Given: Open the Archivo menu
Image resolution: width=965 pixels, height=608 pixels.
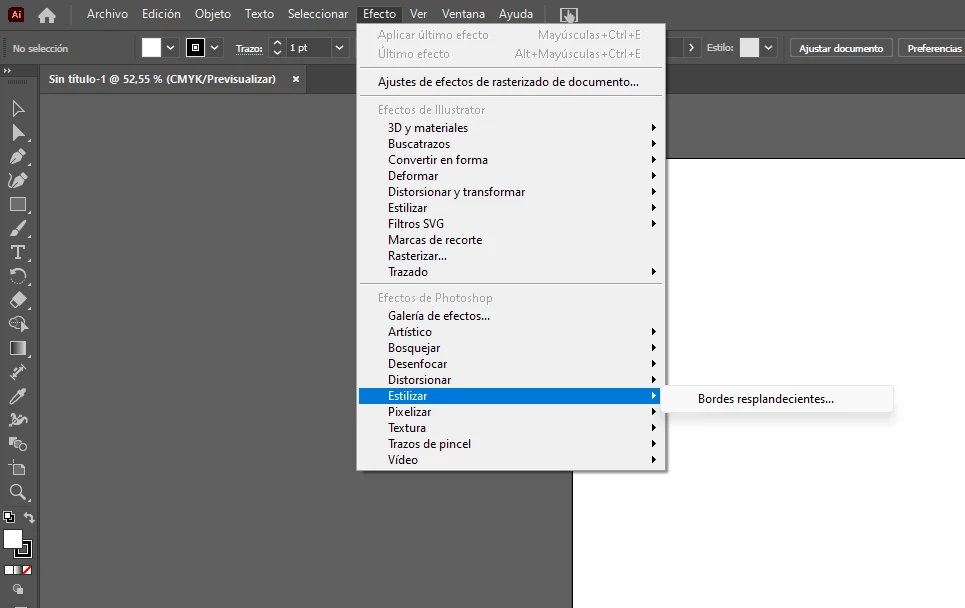Looking at the screenshot, I should pos(107,14).
